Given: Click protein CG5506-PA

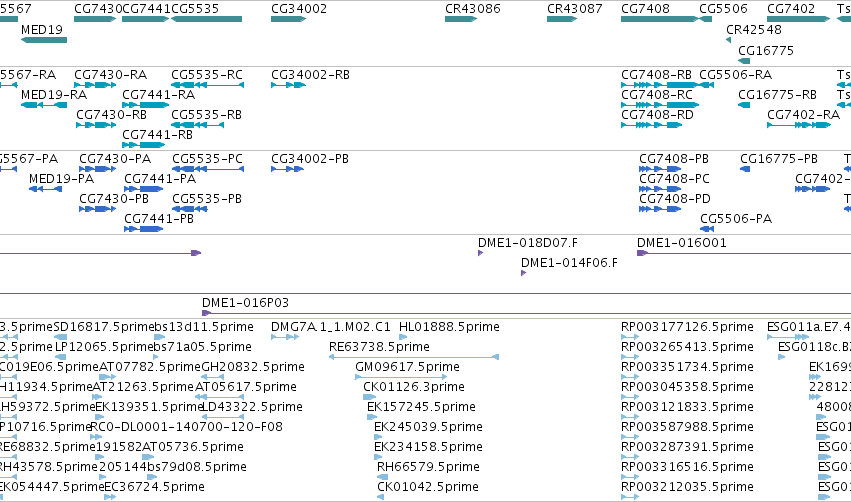Looking at the screenshot, I should (x=707, y=229).
